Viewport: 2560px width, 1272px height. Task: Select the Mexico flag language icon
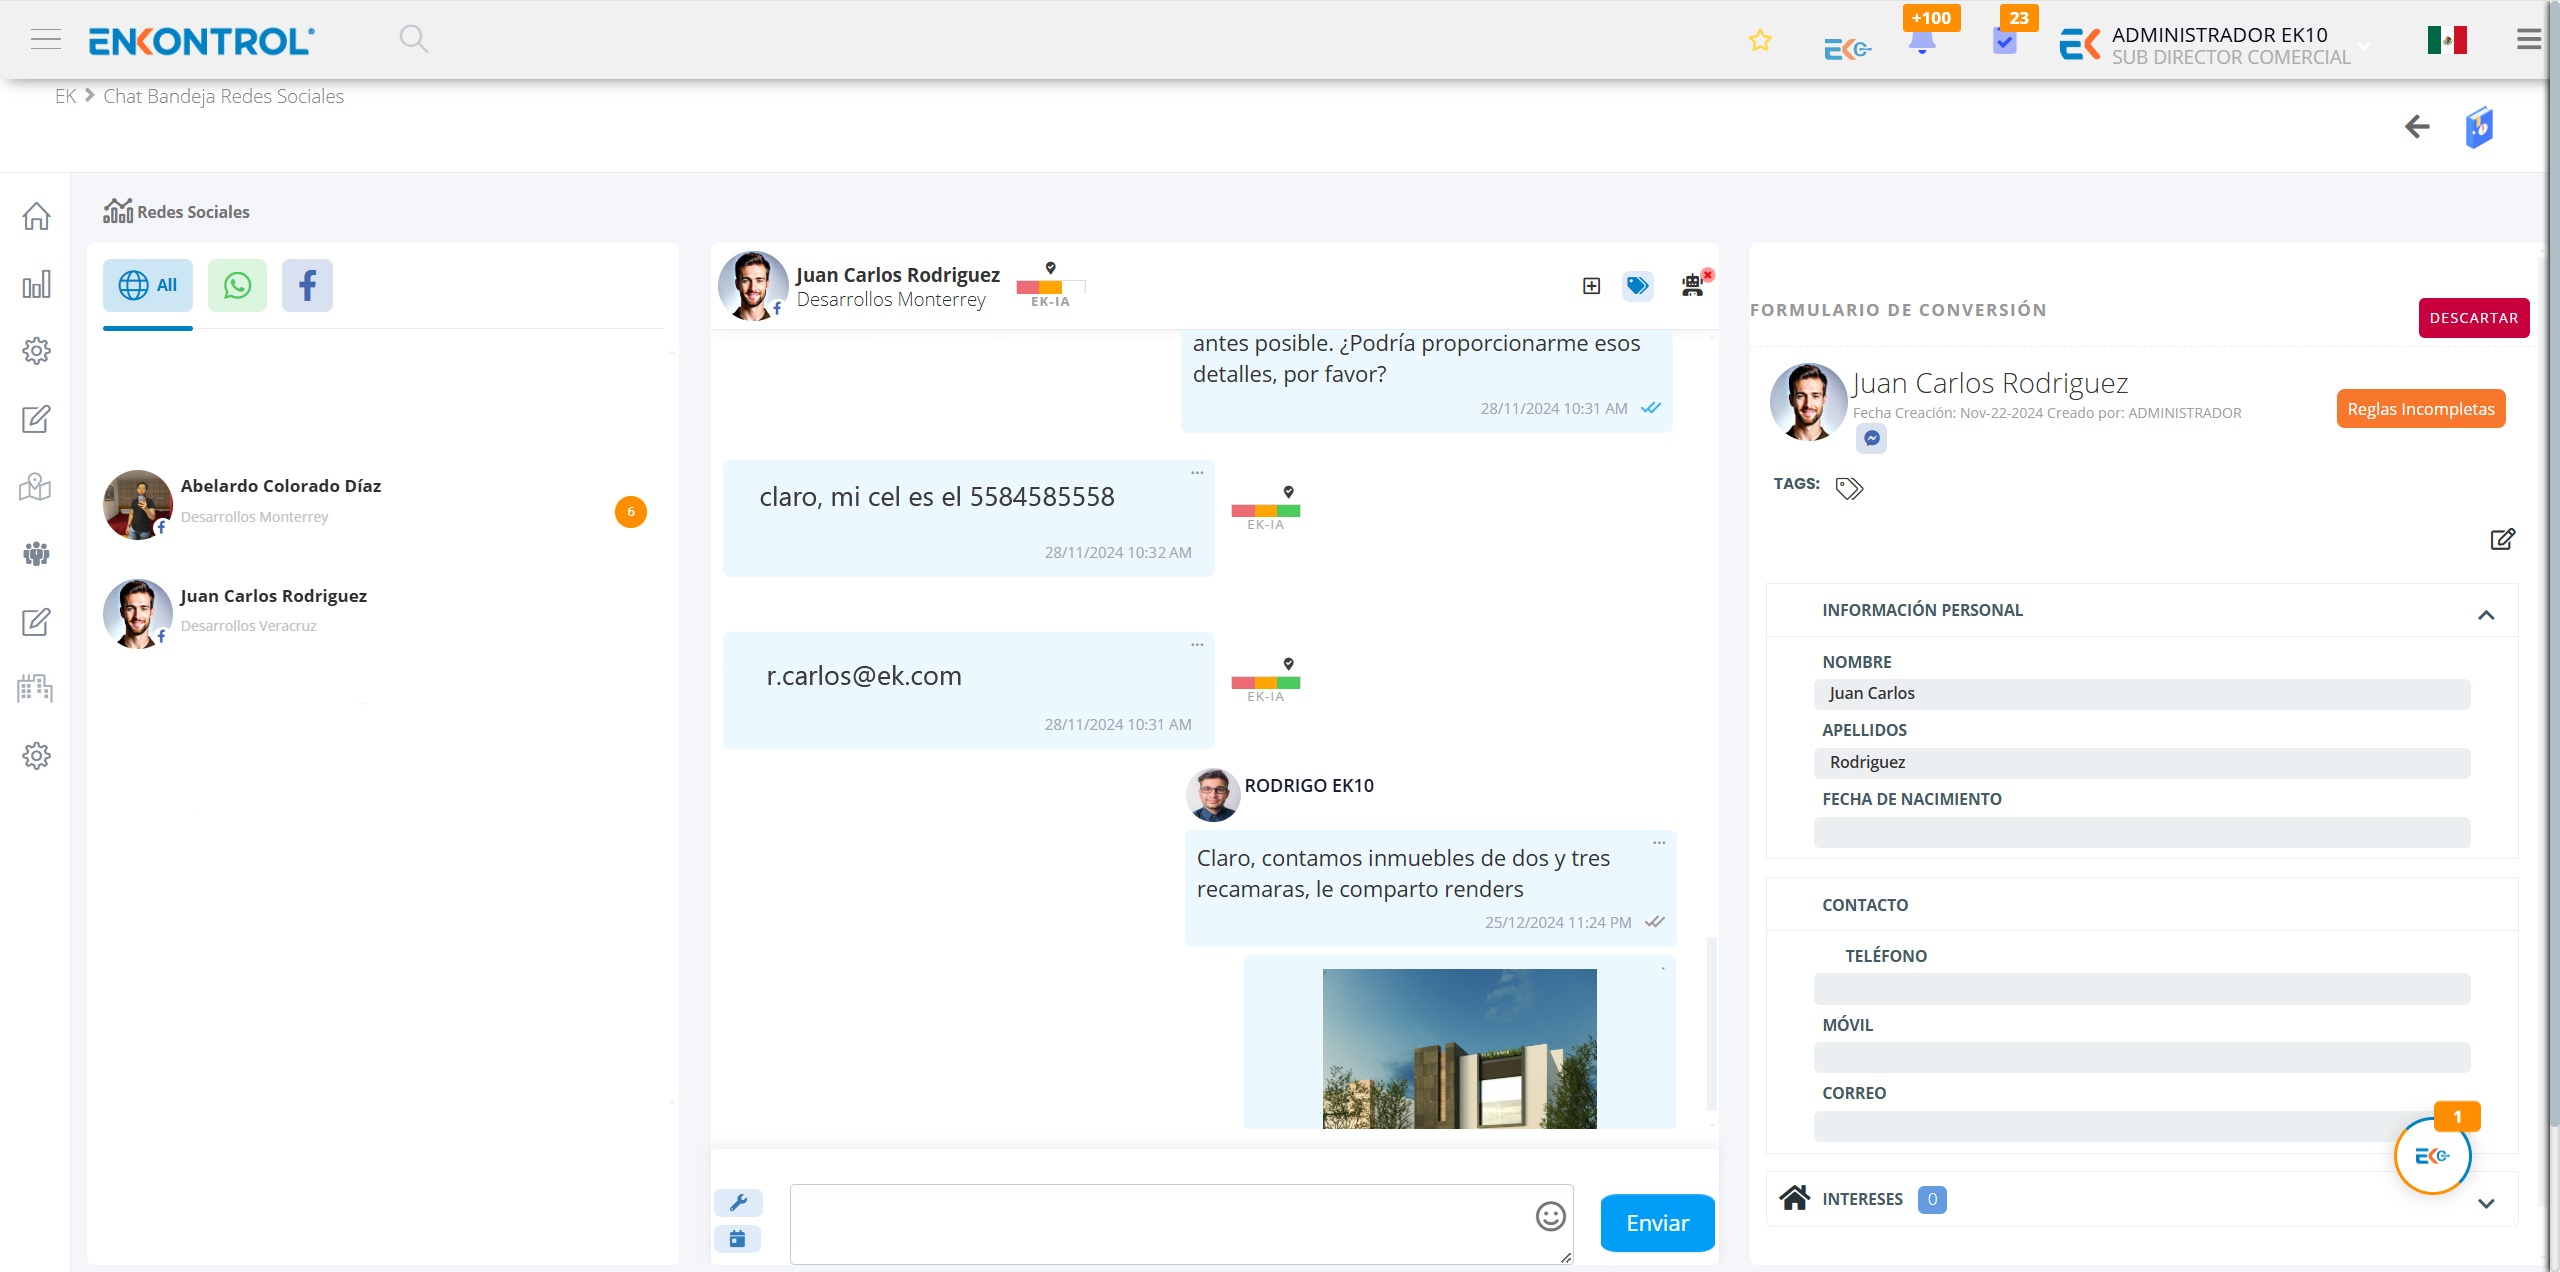tap(2447, 40)
